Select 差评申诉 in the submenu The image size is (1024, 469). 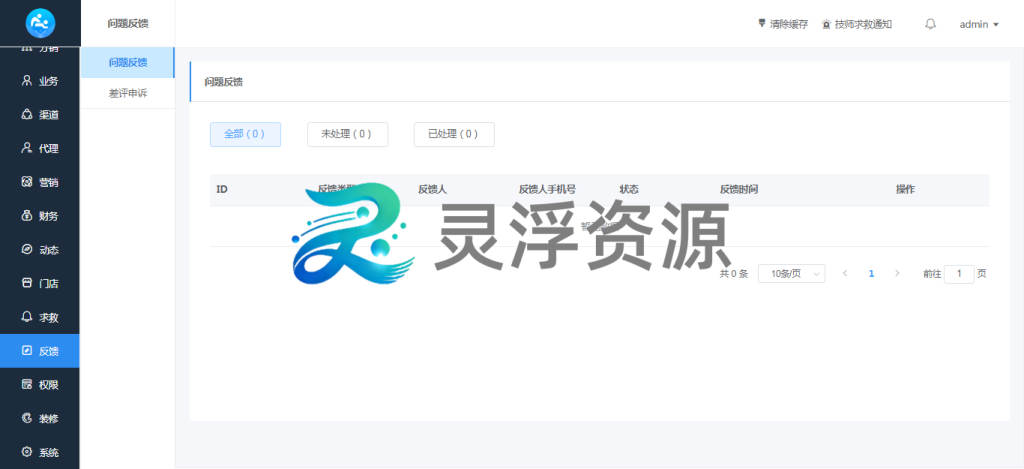128,93
